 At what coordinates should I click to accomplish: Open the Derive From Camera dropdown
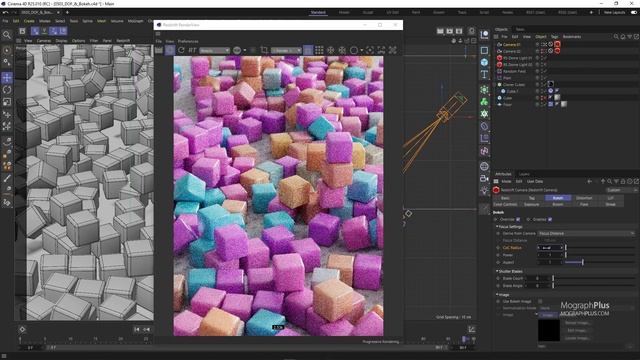586,233
